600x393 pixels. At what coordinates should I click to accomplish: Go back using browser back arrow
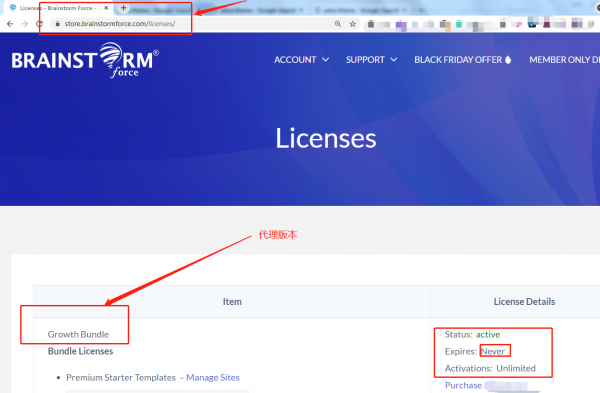point(10,24)
